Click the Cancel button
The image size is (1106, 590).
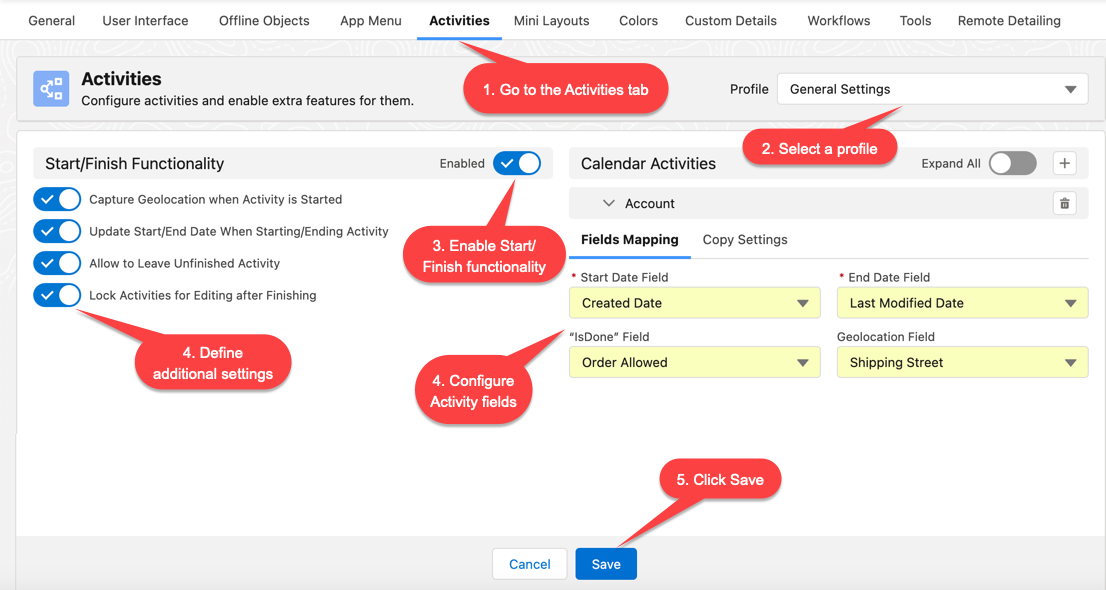529,563
